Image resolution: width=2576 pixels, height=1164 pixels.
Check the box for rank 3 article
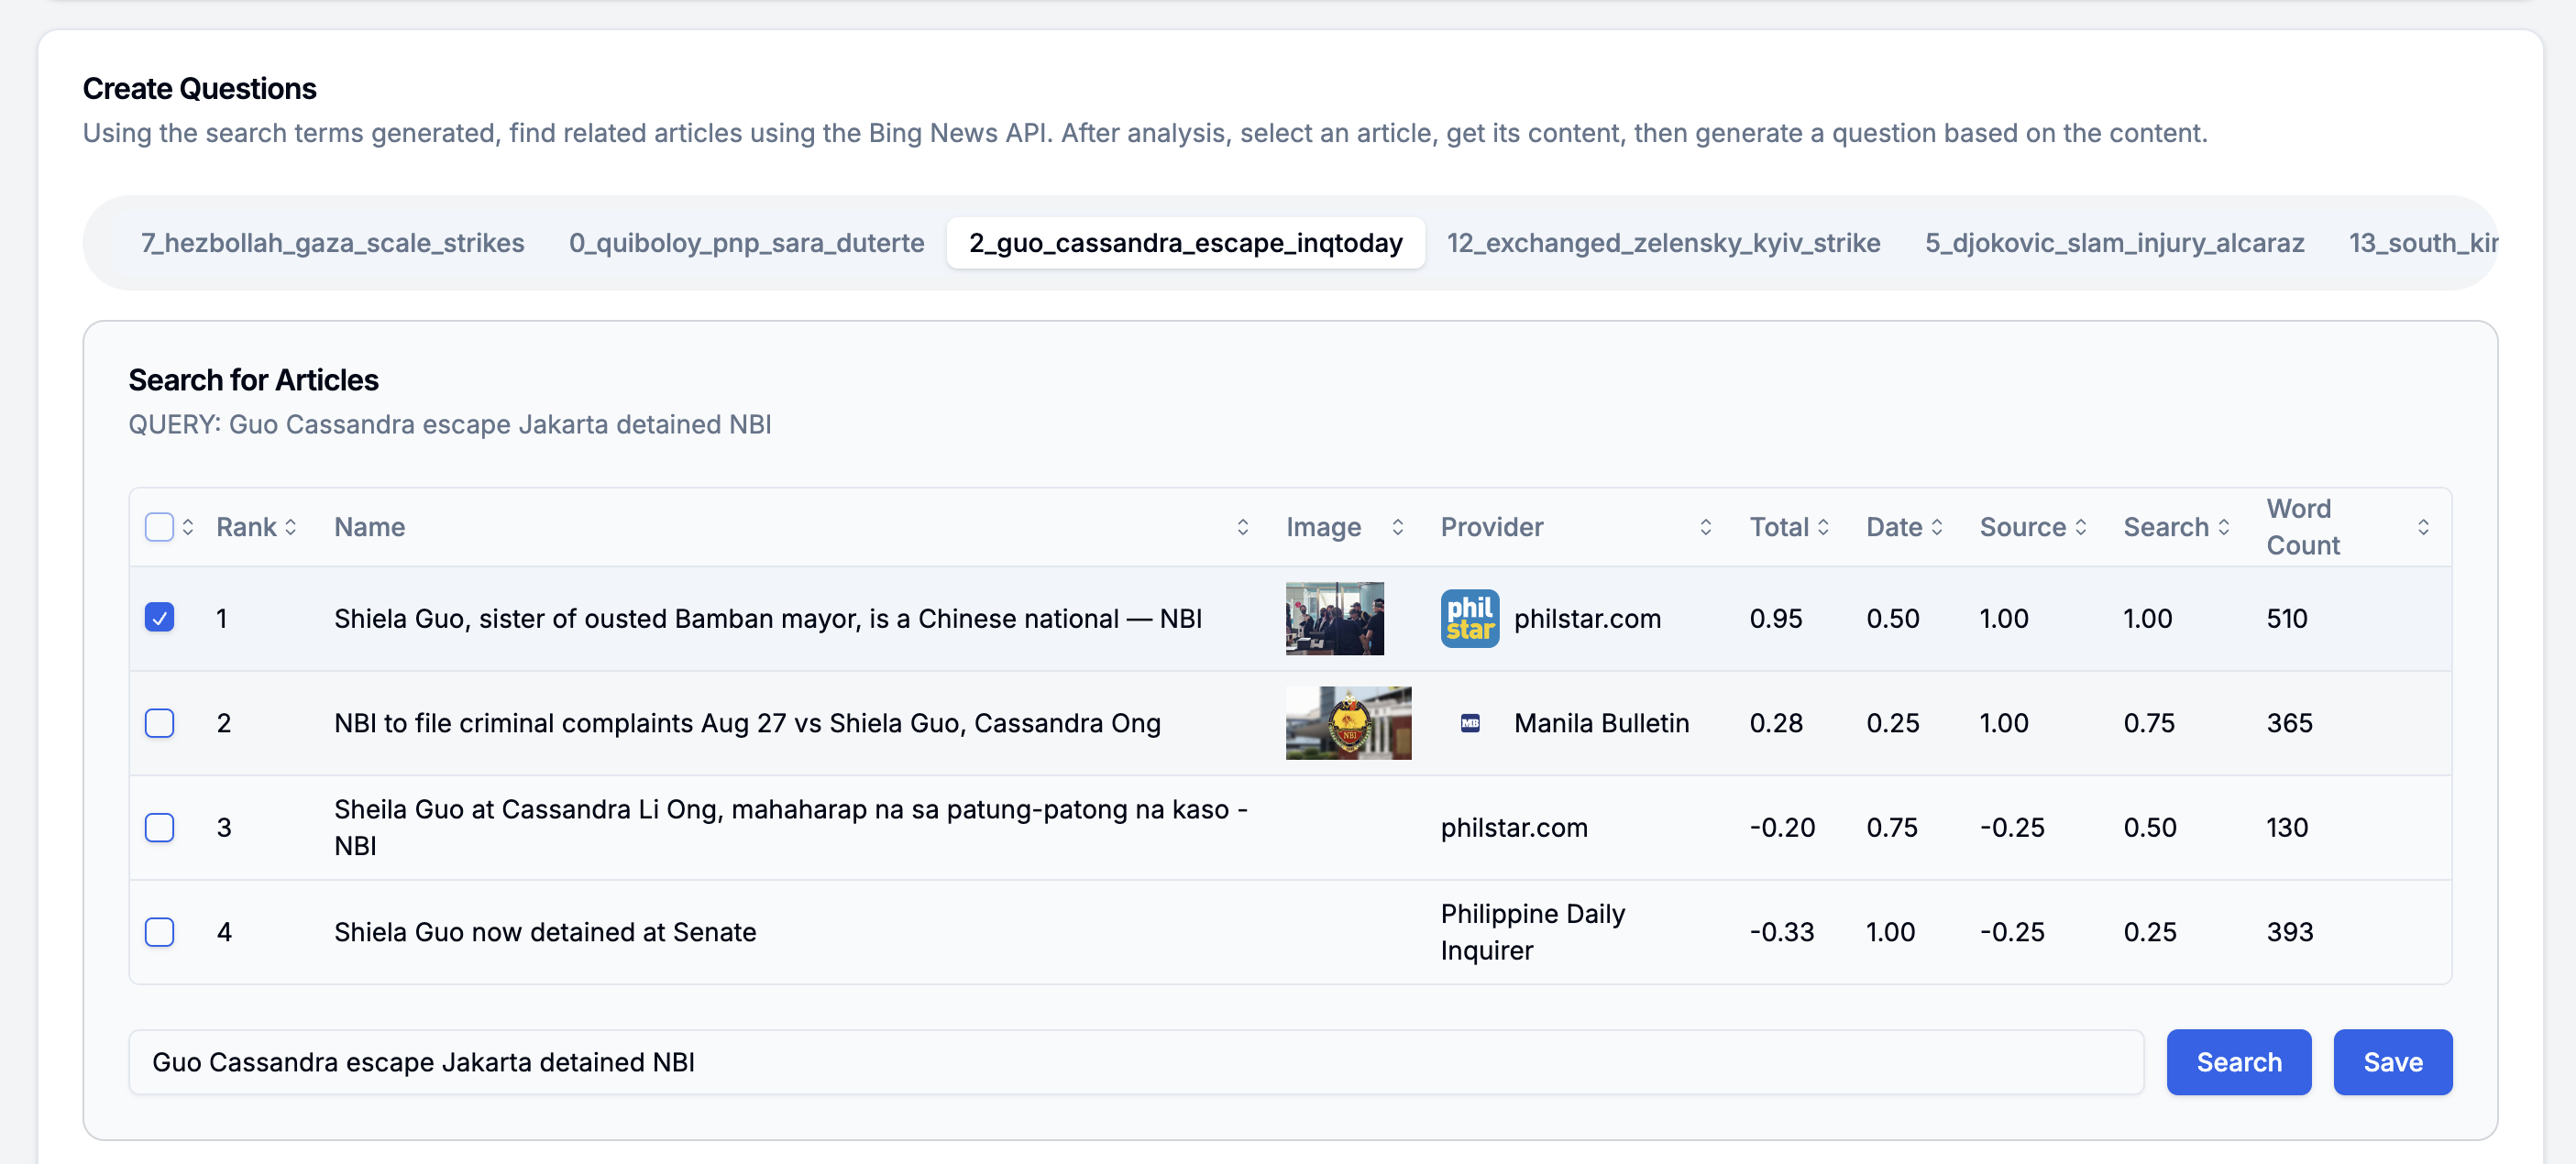click(x=159, y=827)
